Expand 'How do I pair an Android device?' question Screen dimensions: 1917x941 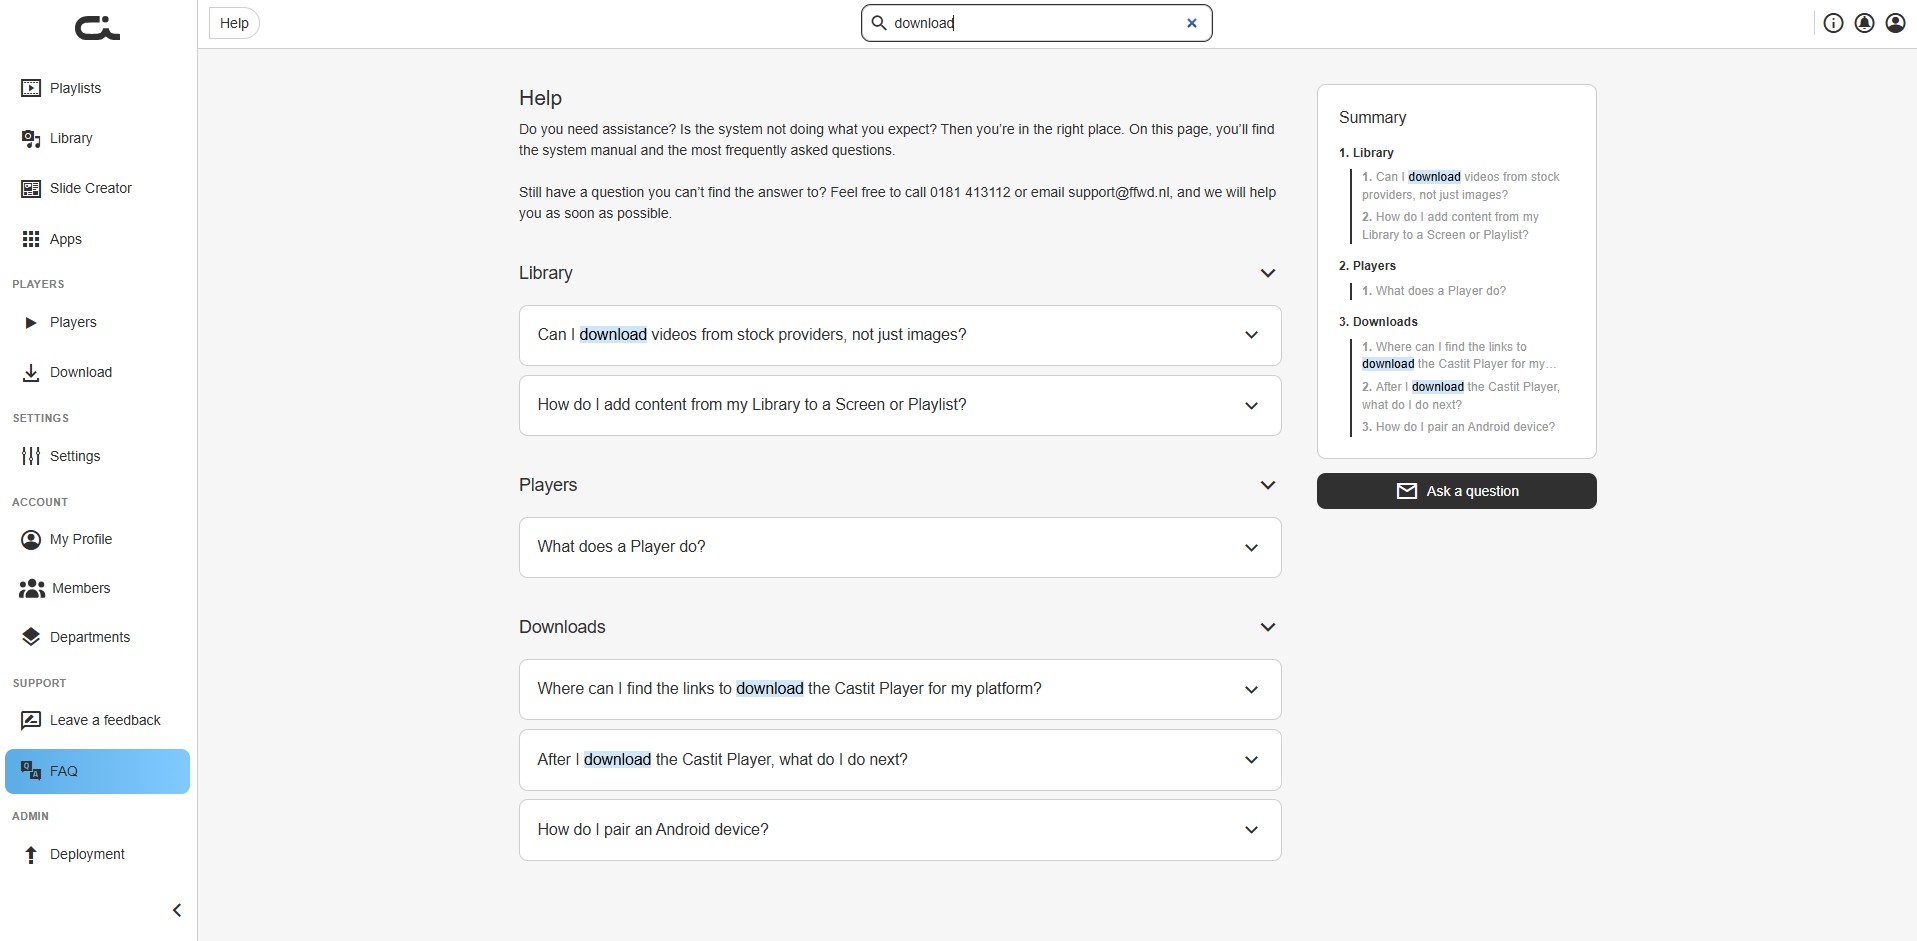click(900, 830)
